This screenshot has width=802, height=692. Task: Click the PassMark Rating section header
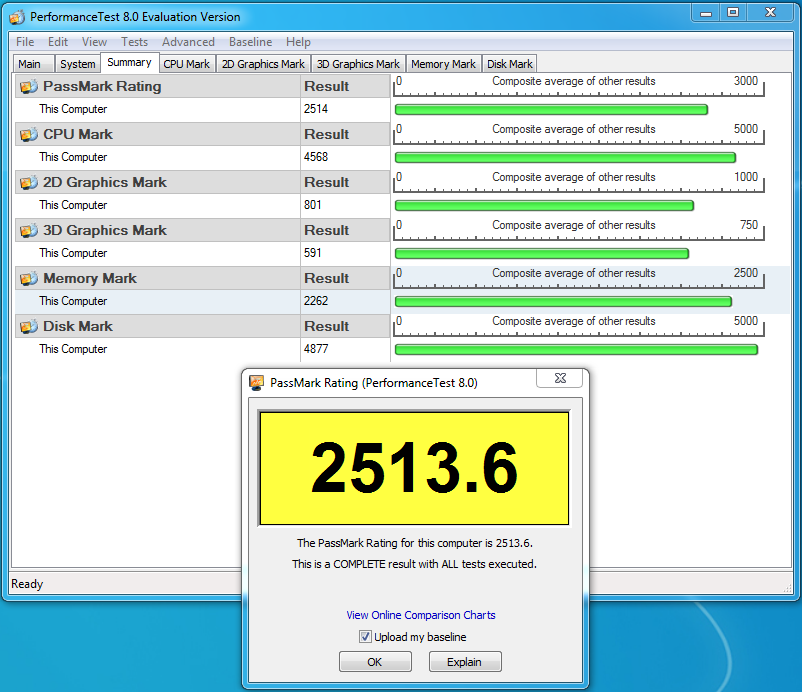click(158, 86)
